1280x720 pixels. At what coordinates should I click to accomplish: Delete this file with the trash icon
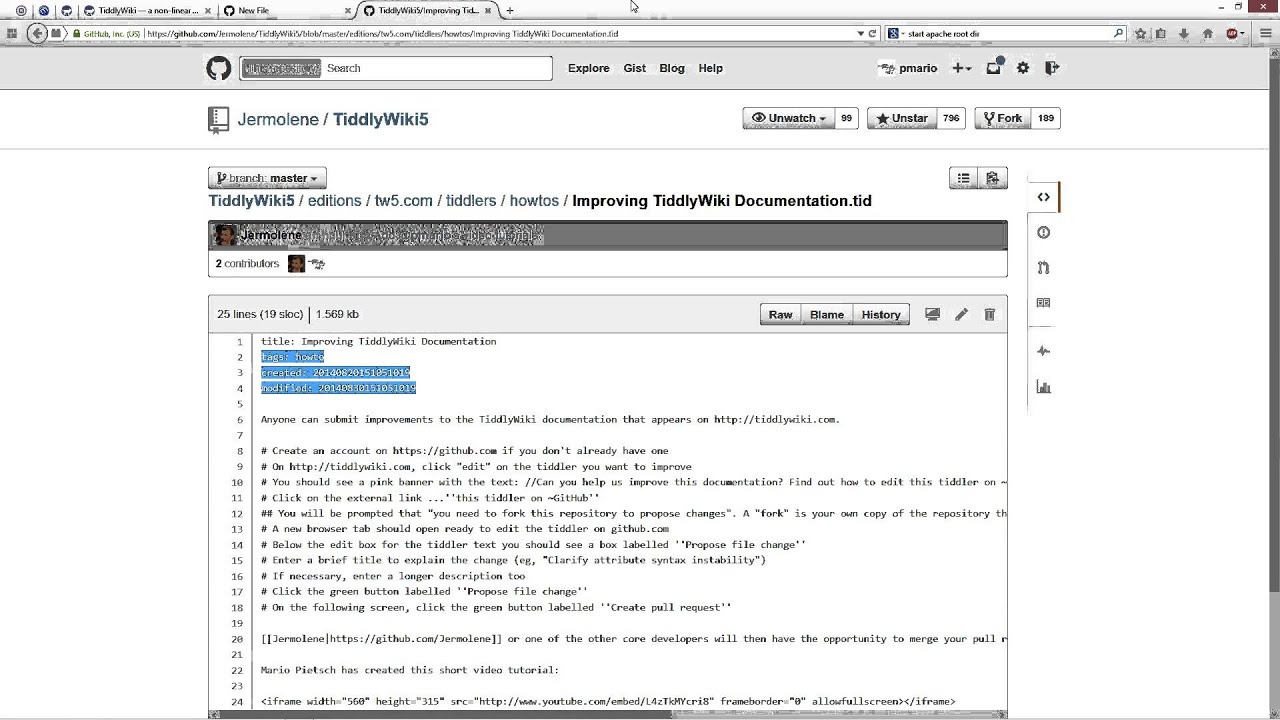989,315
